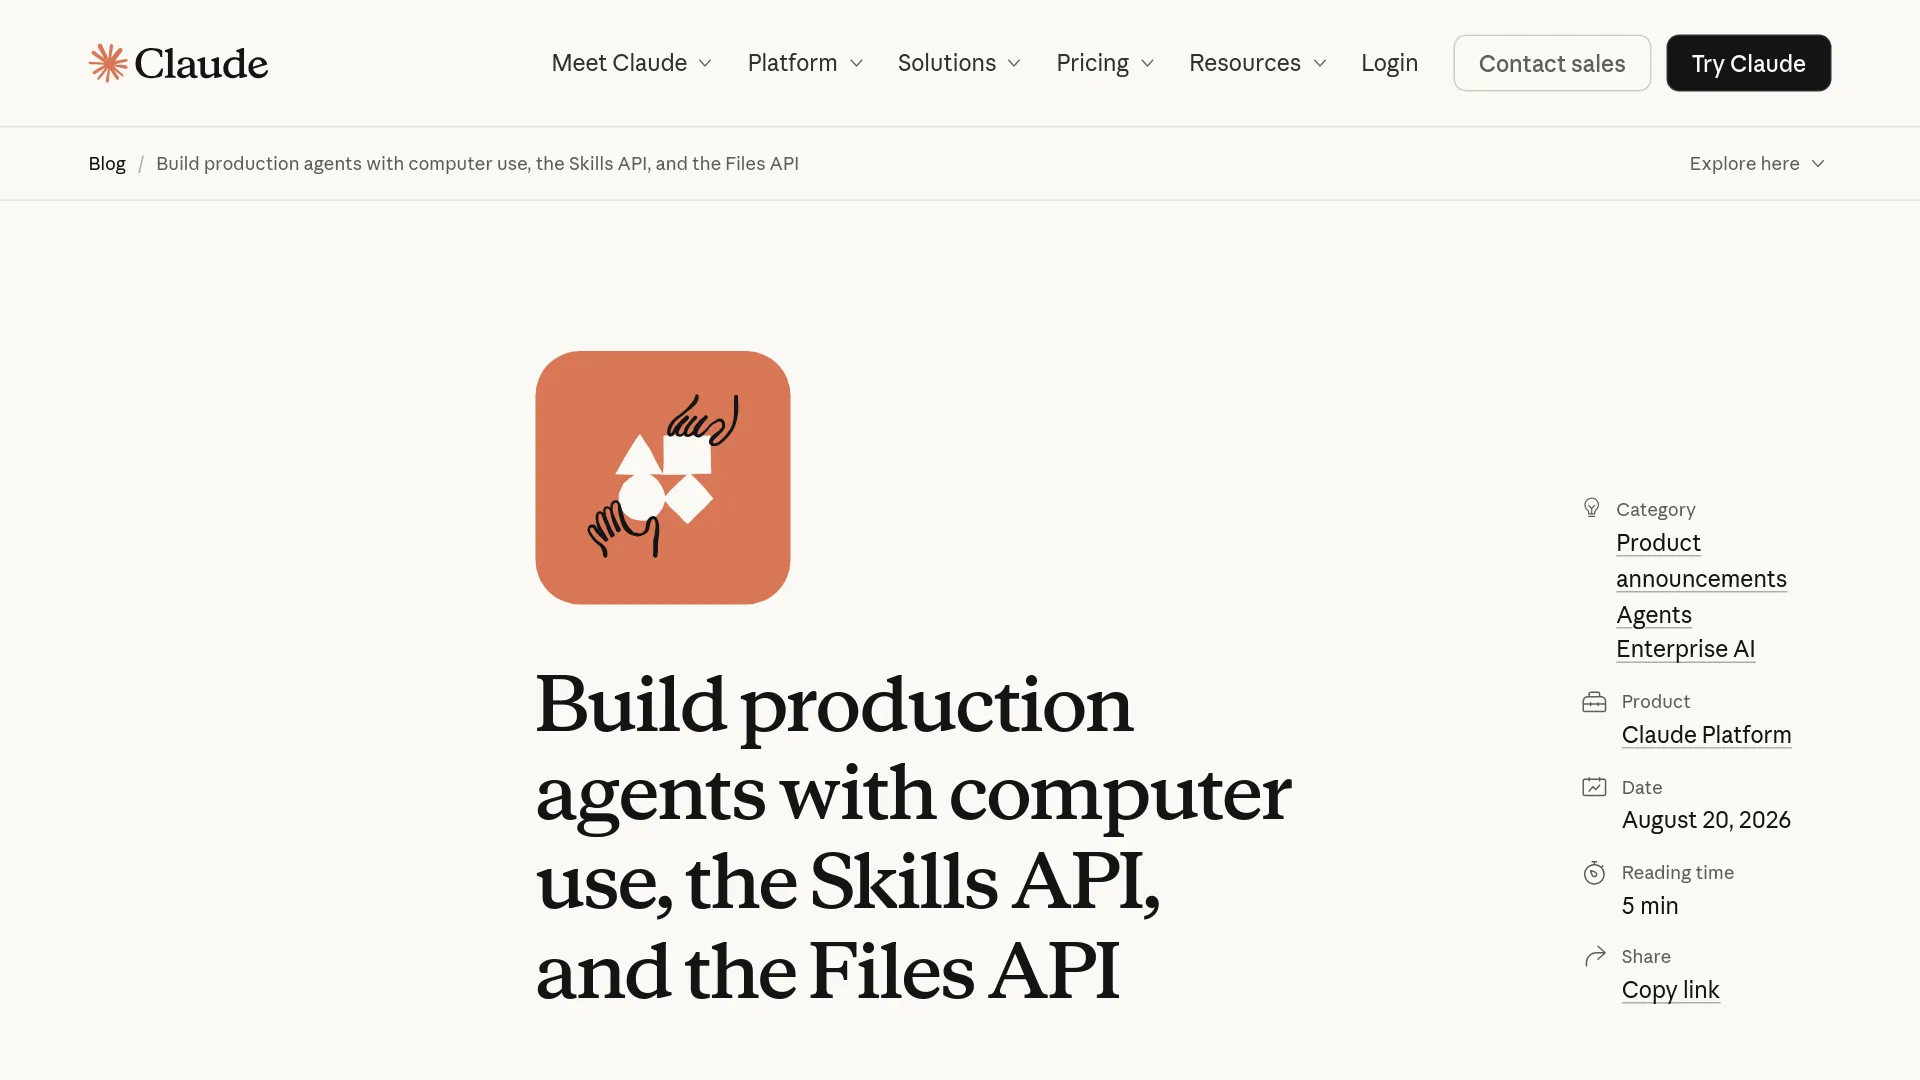This screenshot has width=1920, height=1080.
Task: Expand the Resources chevron arrow
Action: [1319, 63]
